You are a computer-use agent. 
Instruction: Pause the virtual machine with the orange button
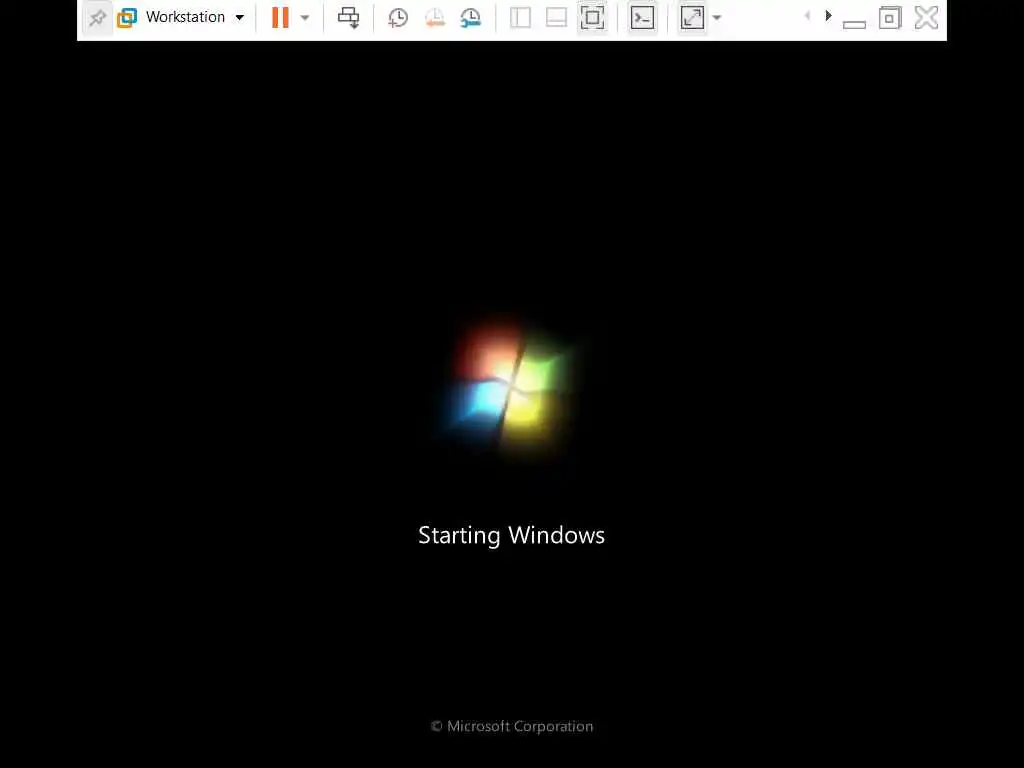tap(280, 18)
